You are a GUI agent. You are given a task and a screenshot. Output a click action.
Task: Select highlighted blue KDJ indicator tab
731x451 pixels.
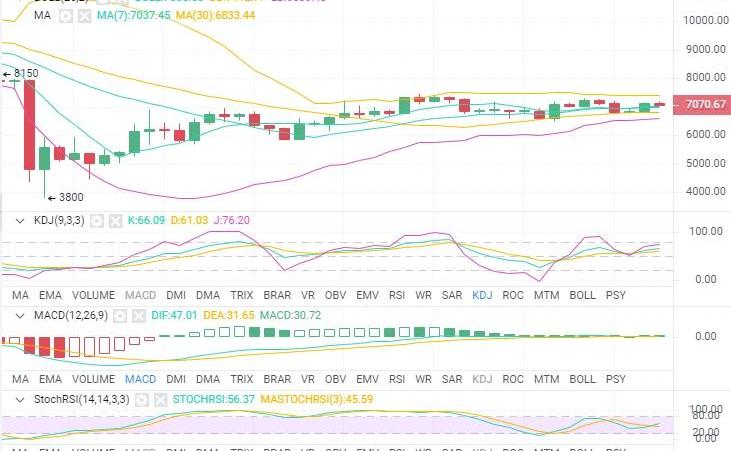click(x=482, y=295)
